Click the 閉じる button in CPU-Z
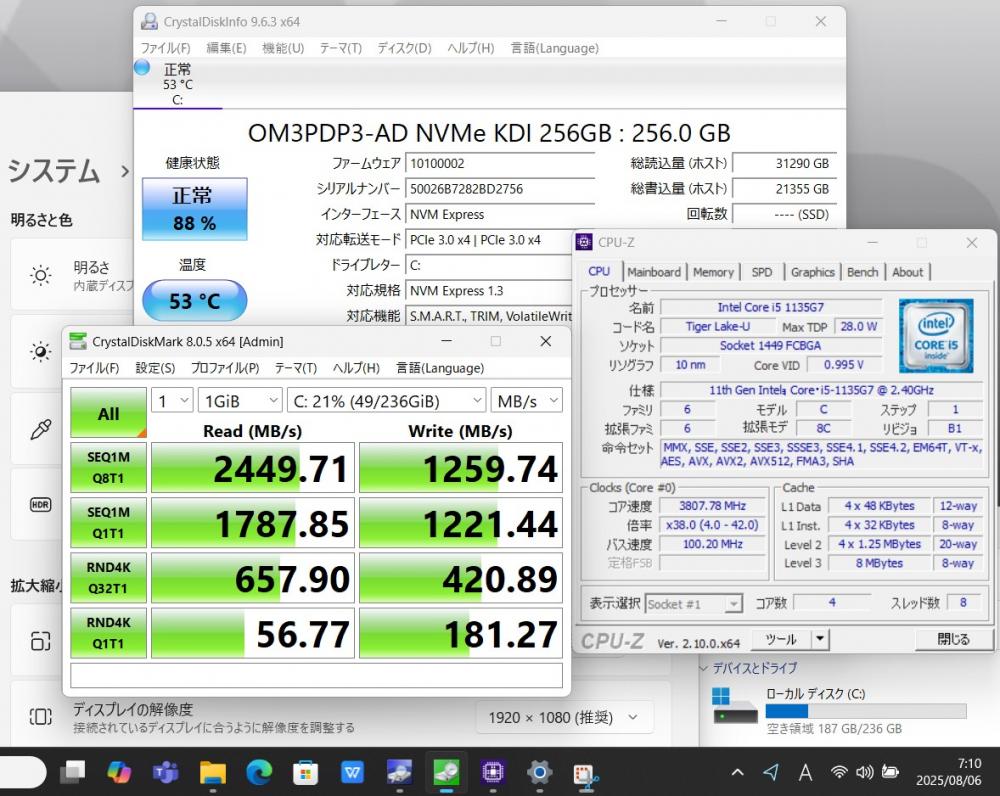This screenshot has width=1000, height=796. tap(953, 638)
